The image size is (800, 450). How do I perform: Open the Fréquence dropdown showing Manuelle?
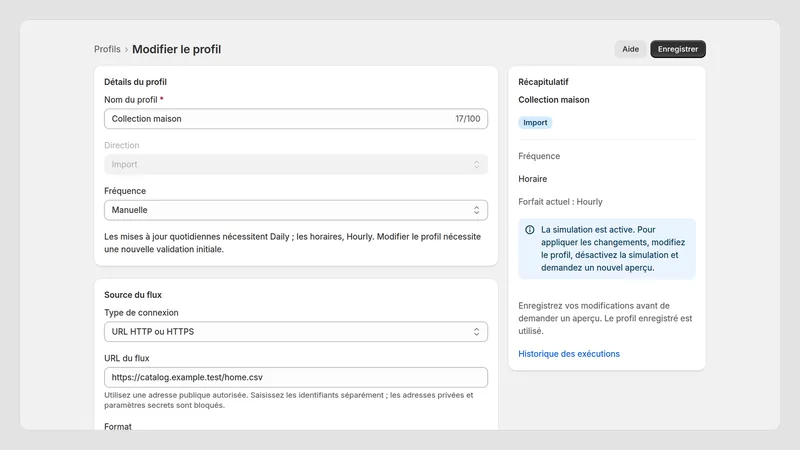[x=296, y=210]
